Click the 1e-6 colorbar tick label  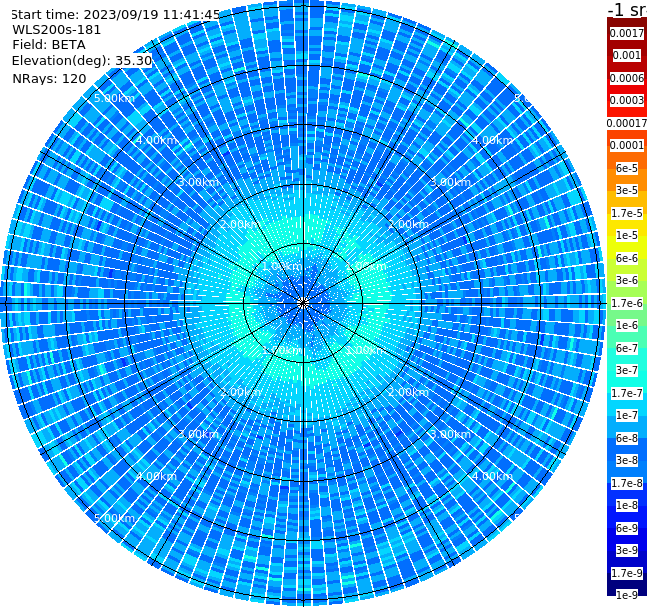[627, 325]
